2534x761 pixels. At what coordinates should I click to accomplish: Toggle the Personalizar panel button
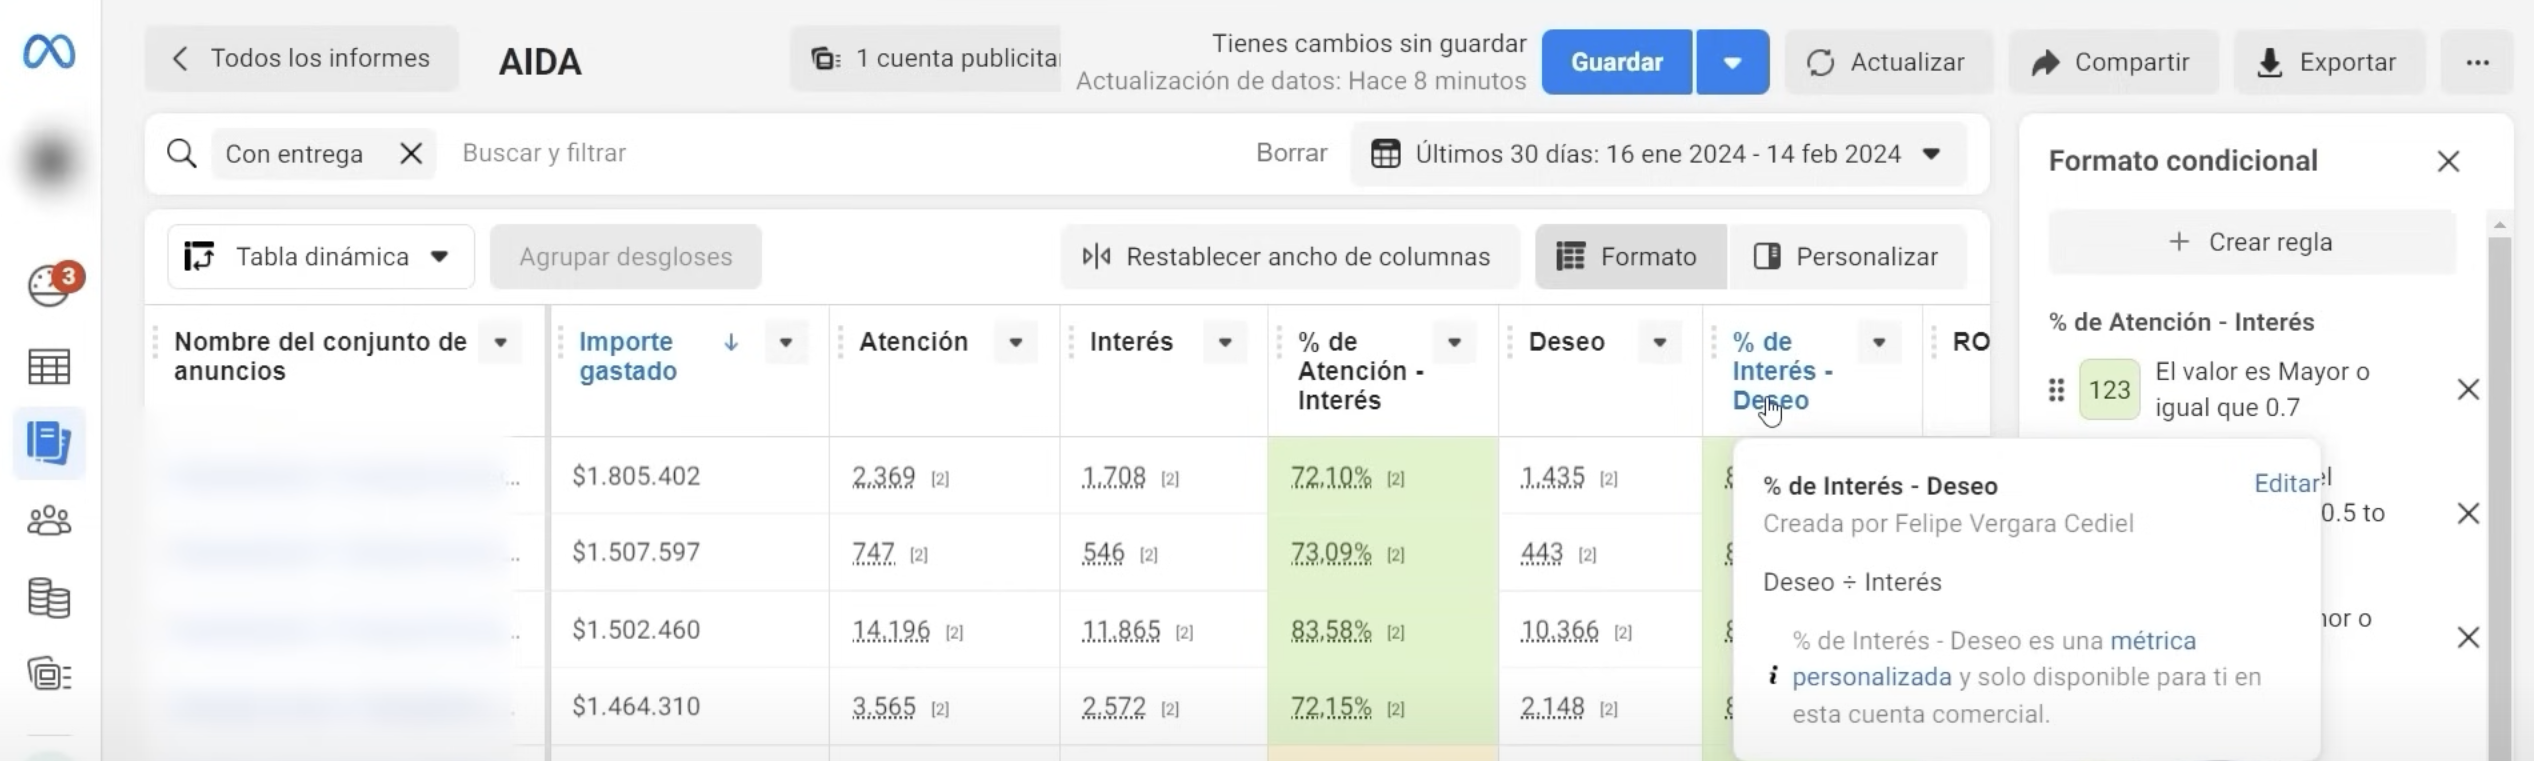coord(1847,257)
